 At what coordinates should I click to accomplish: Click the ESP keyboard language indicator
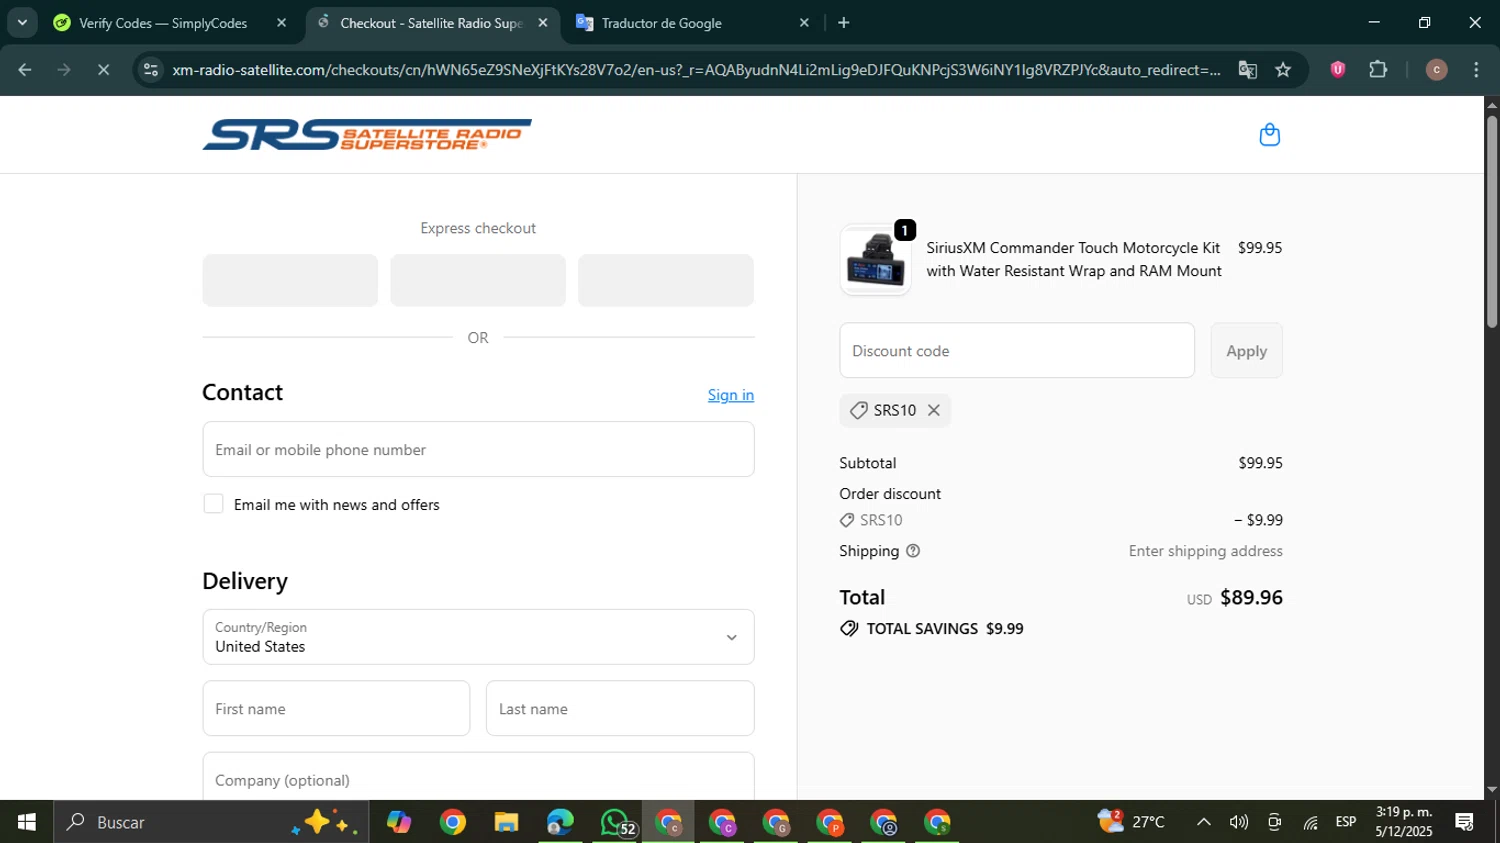[1346, 822]
